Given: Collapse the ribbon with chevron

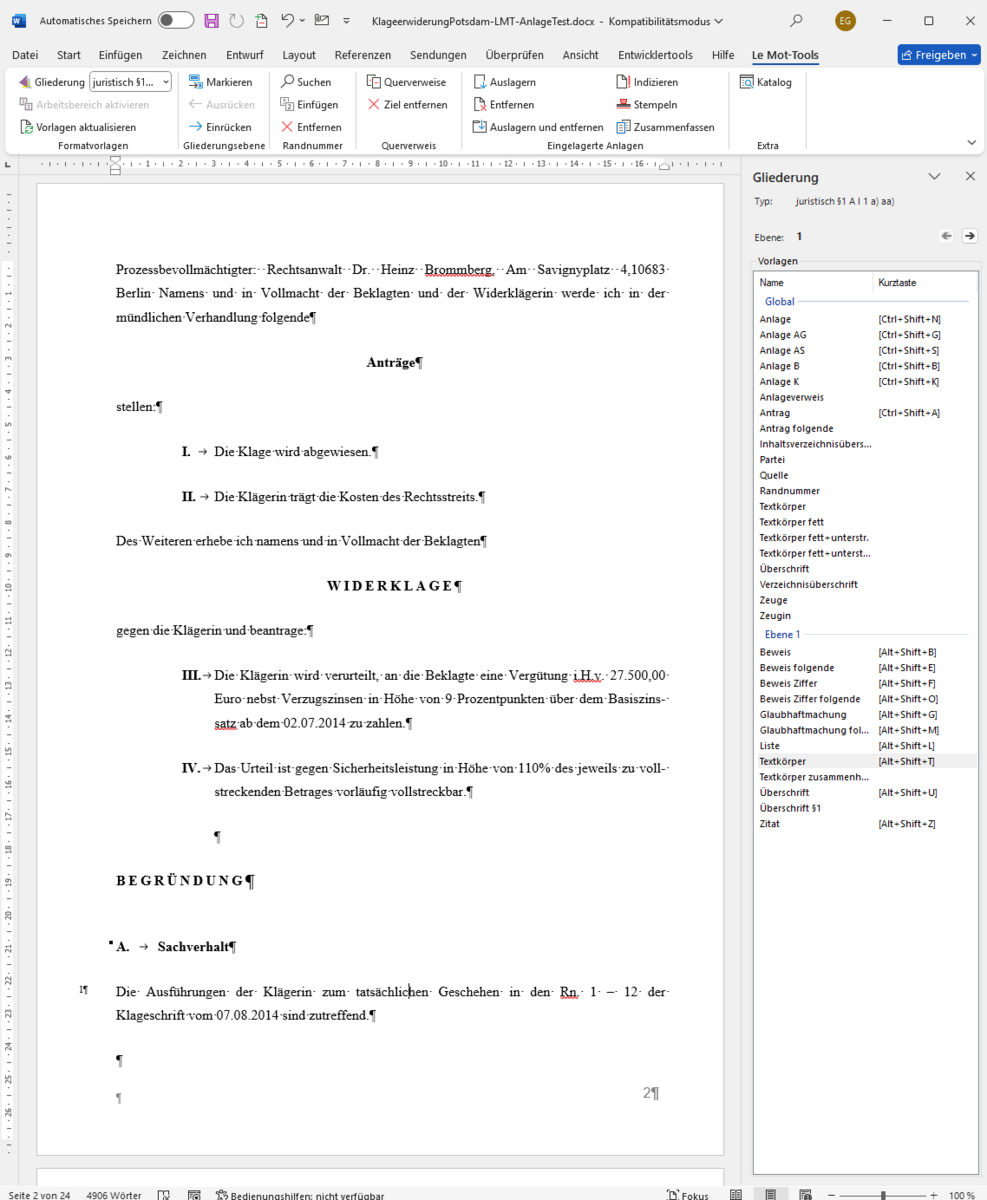Looking at the screenshot, I should [971, 143].
